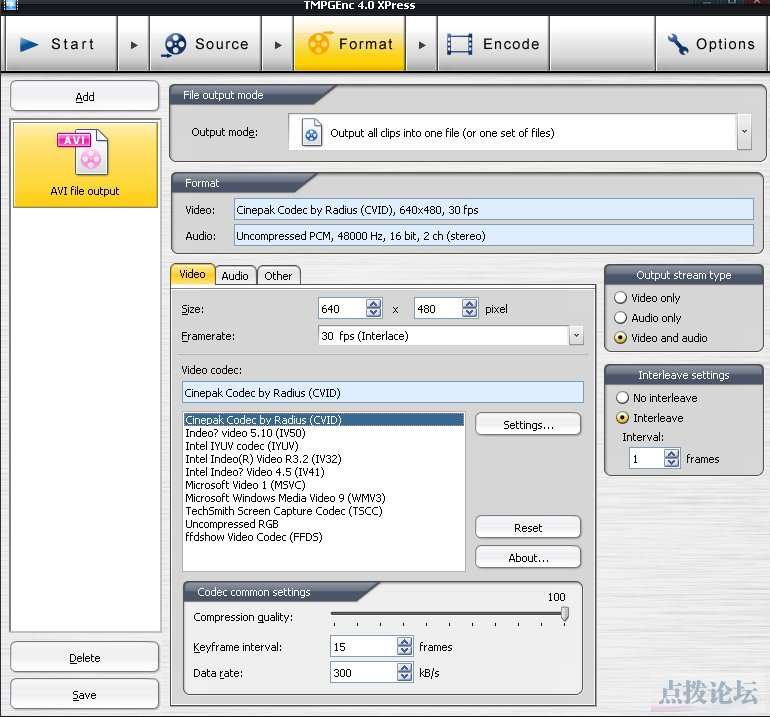Select Video and audio stream type
Screen dimensions: 770x717
(x=621, y=338)
